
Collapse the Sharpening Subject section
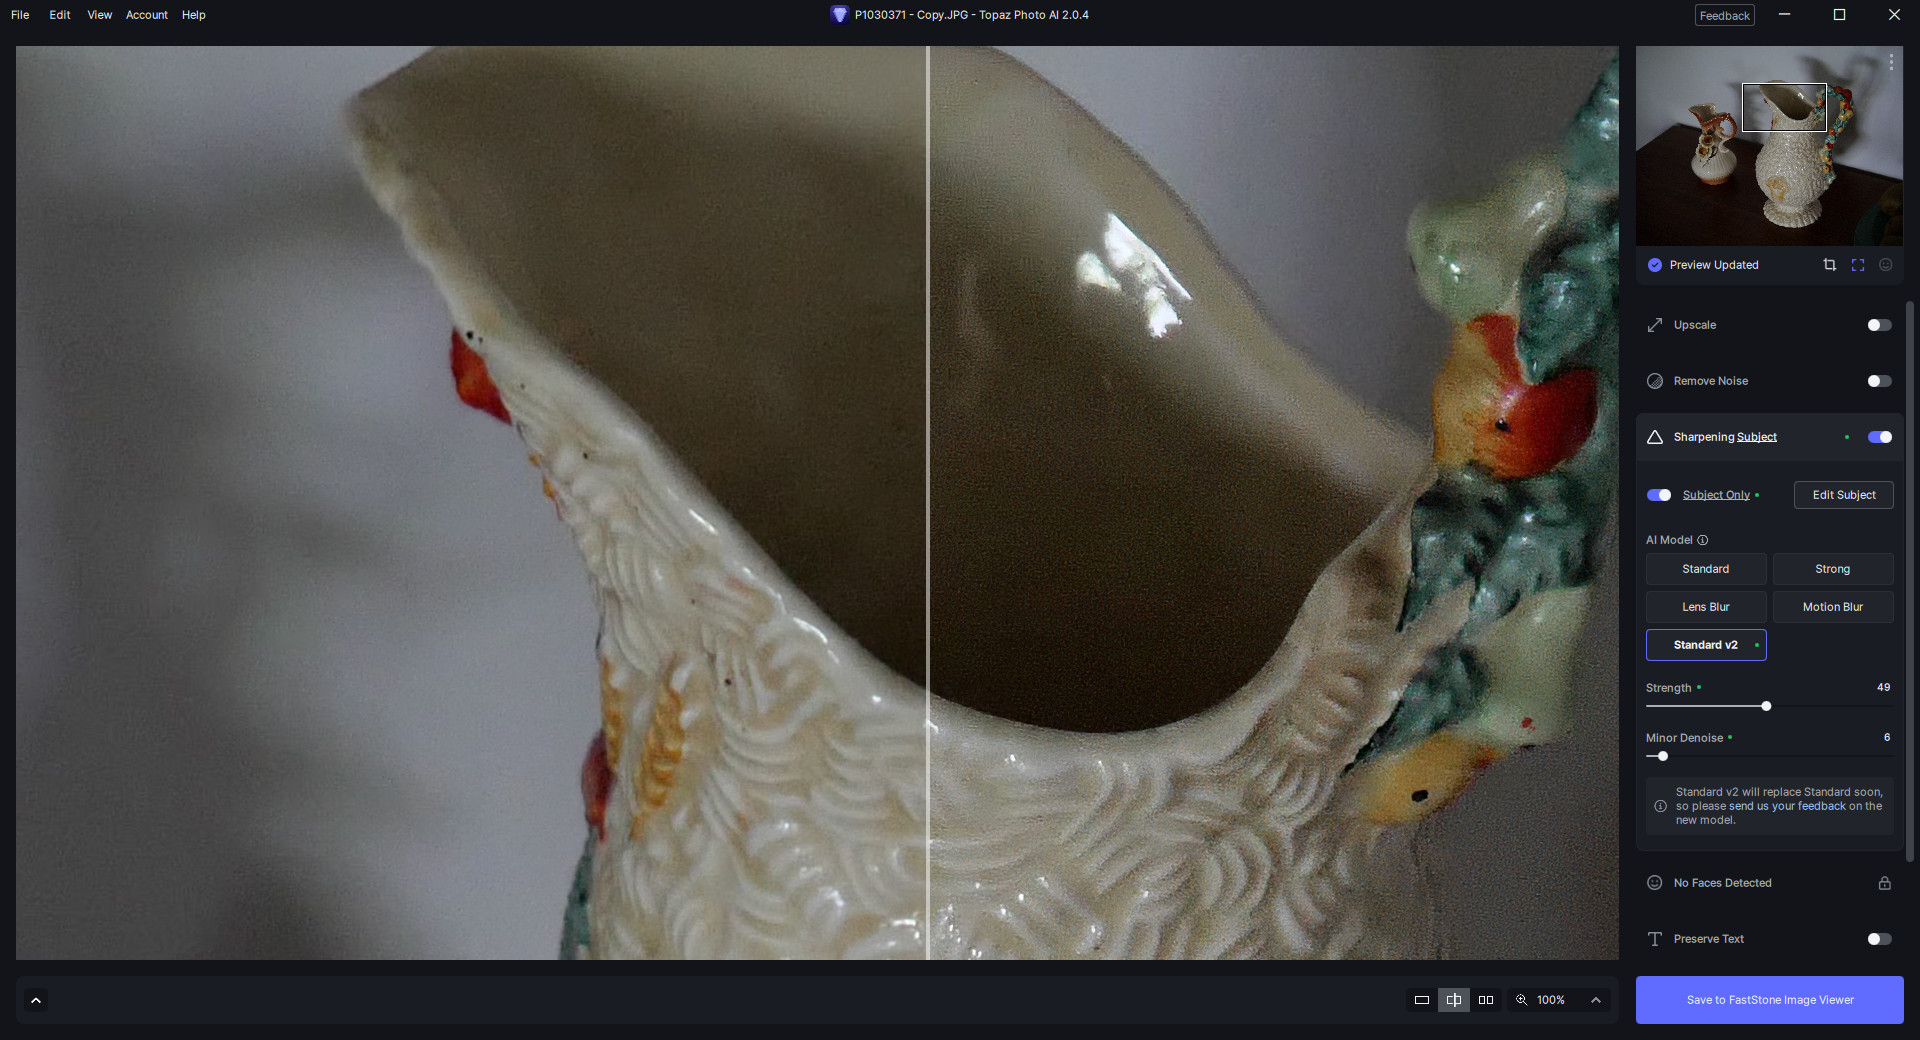tap(1724, 437)
